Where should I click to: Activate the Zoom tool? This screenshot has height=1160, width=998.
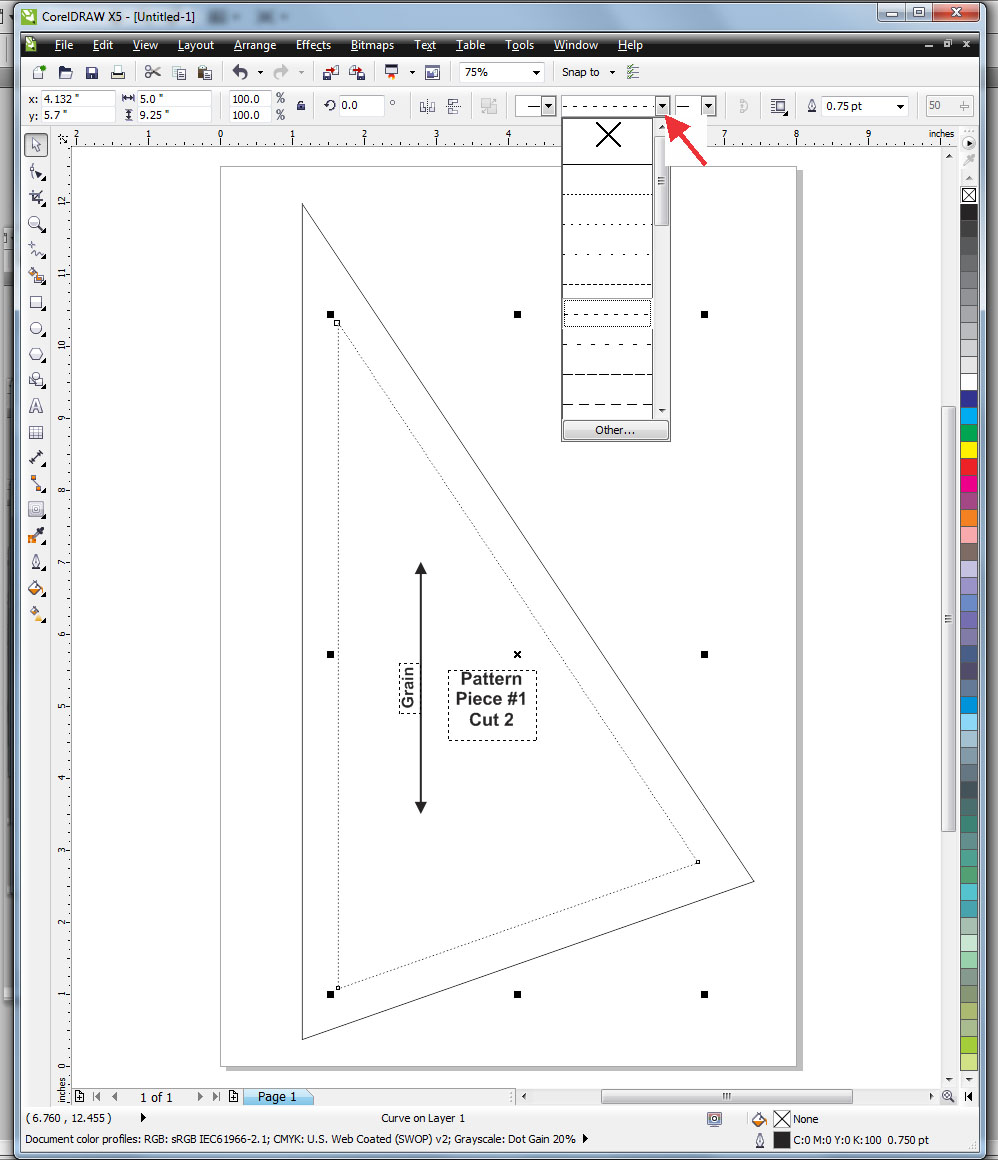pos(36,224)
